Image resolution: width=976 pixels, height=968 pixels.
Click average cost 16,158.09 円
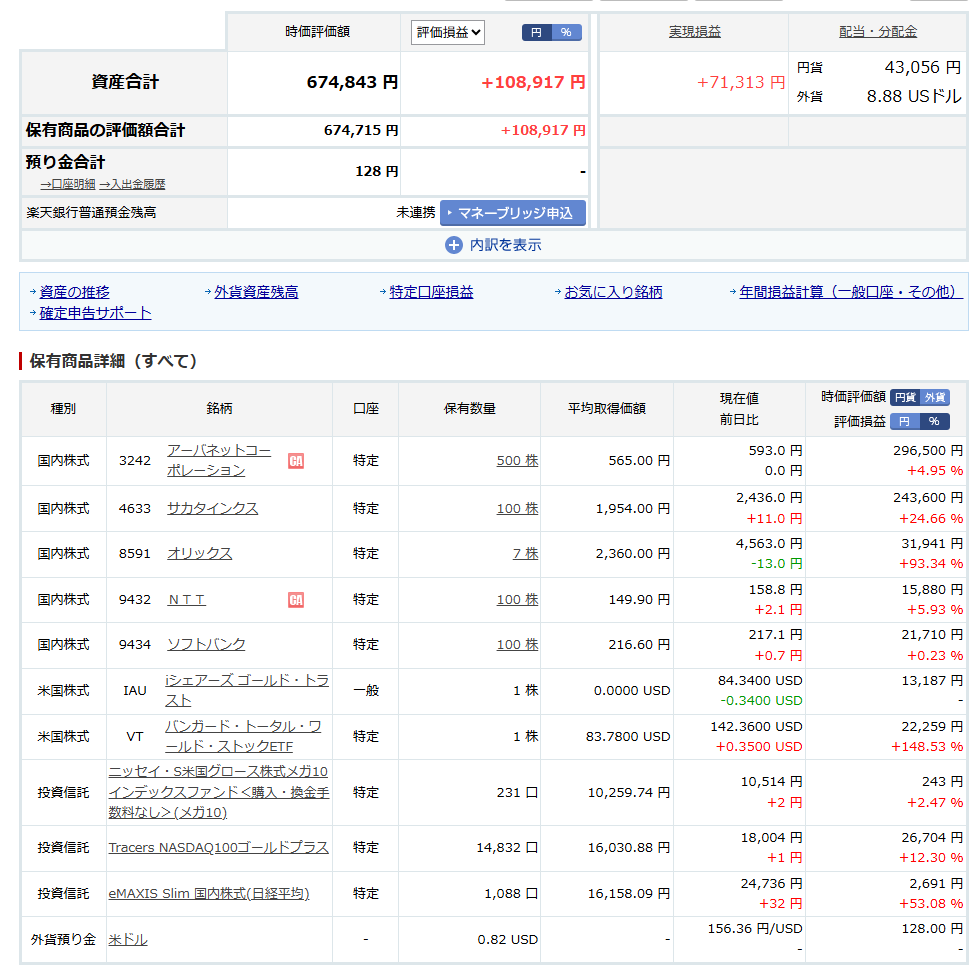coord(629,893)
